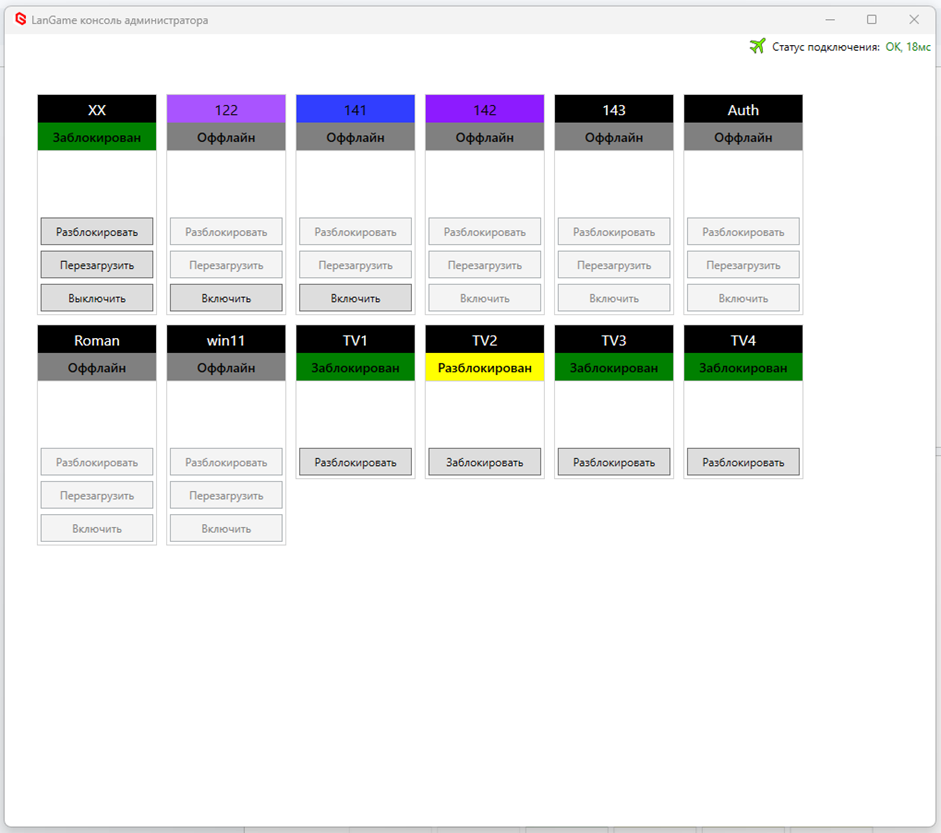The width and height of the screenshot is (941, 833).
Task: Click the yellow Разблокирован status on TV2
Action: [485, 368]
